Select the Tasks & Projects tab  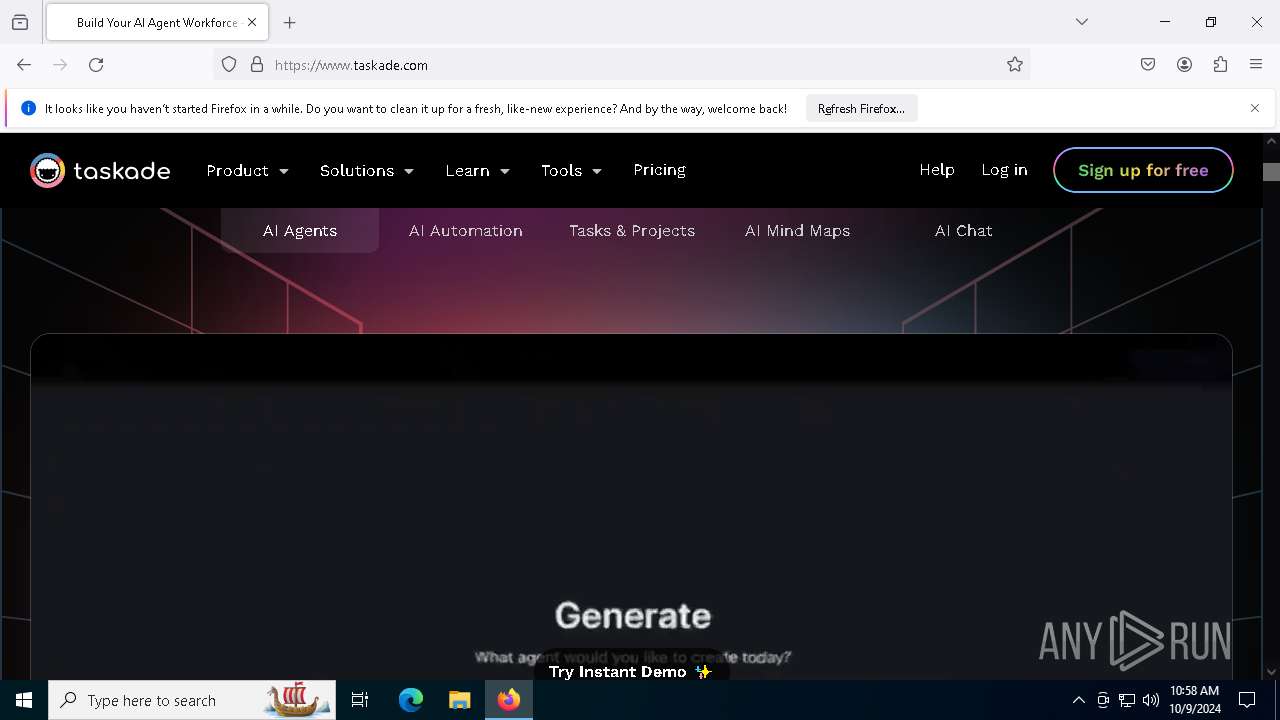click(x=632, y=231)
